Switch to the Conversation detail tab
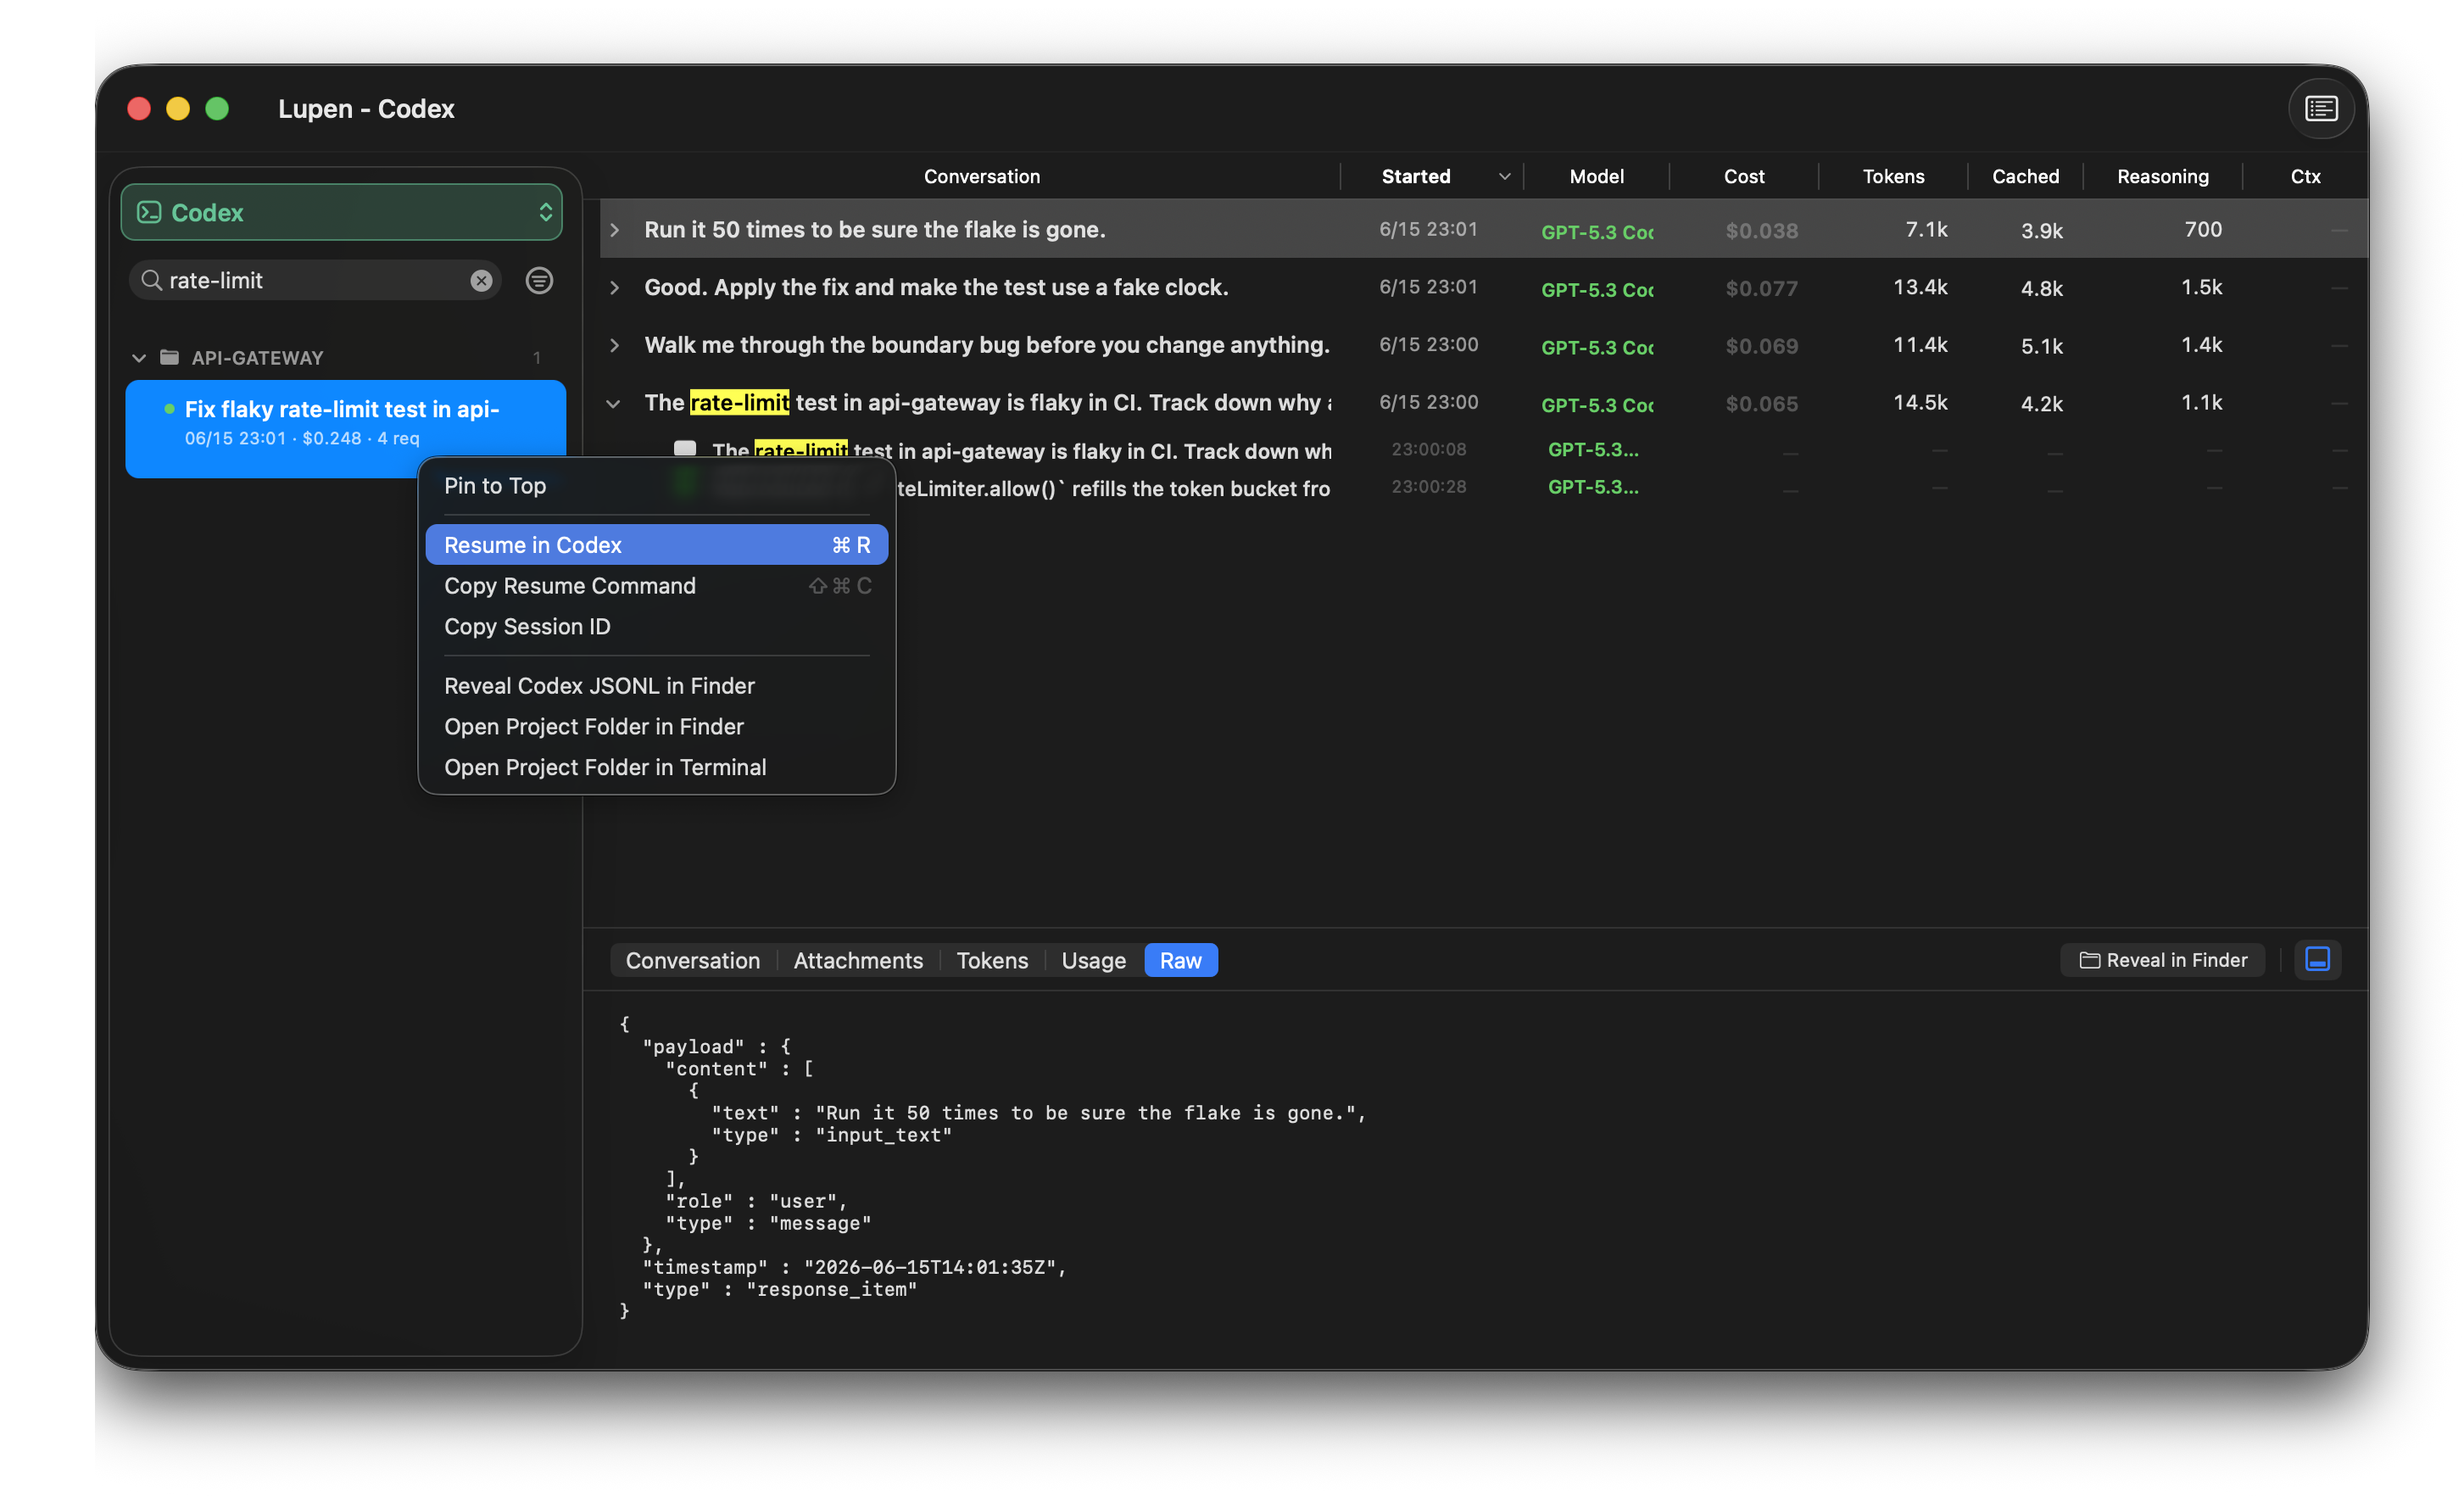 [692, 960]
